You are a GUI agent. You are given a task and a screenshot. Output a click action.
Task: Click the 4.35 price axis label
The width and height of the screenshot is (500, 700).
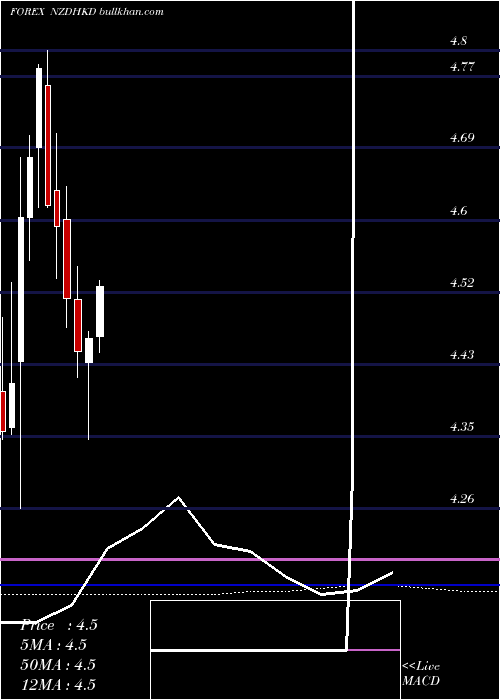point(462,427)
